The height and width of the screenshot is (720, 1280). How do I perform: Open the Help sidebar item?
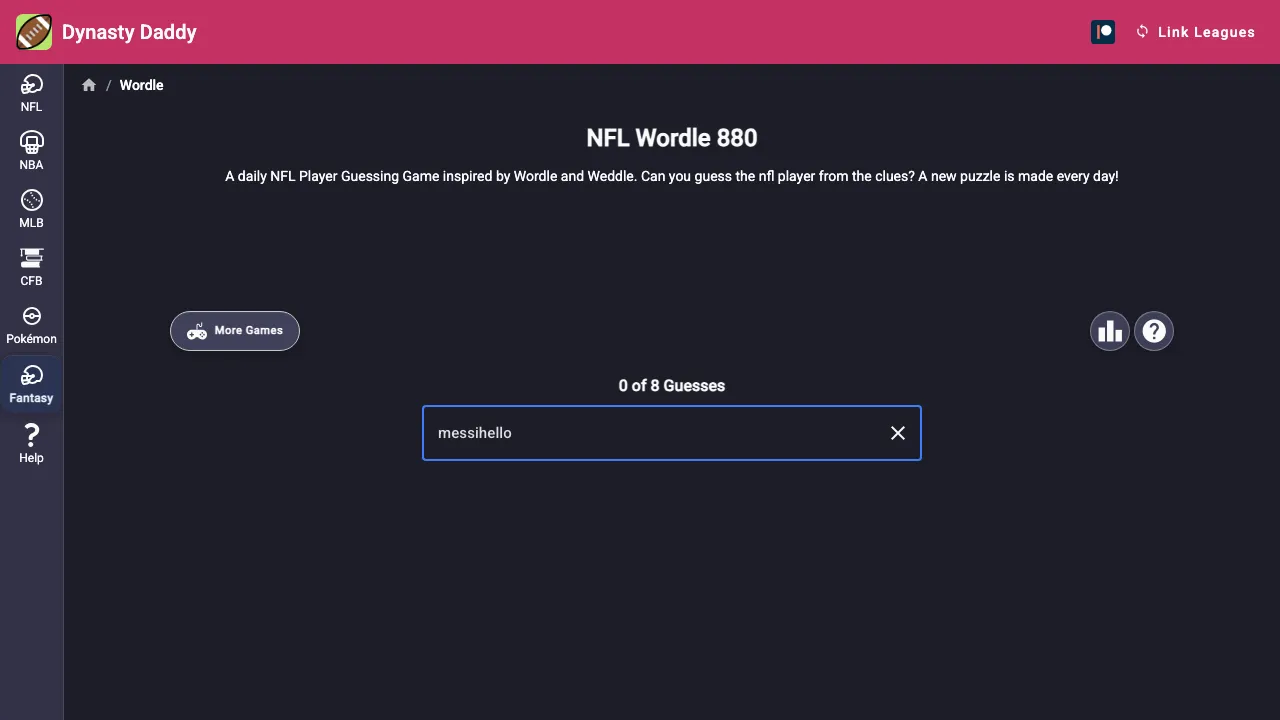coord(31,443)
